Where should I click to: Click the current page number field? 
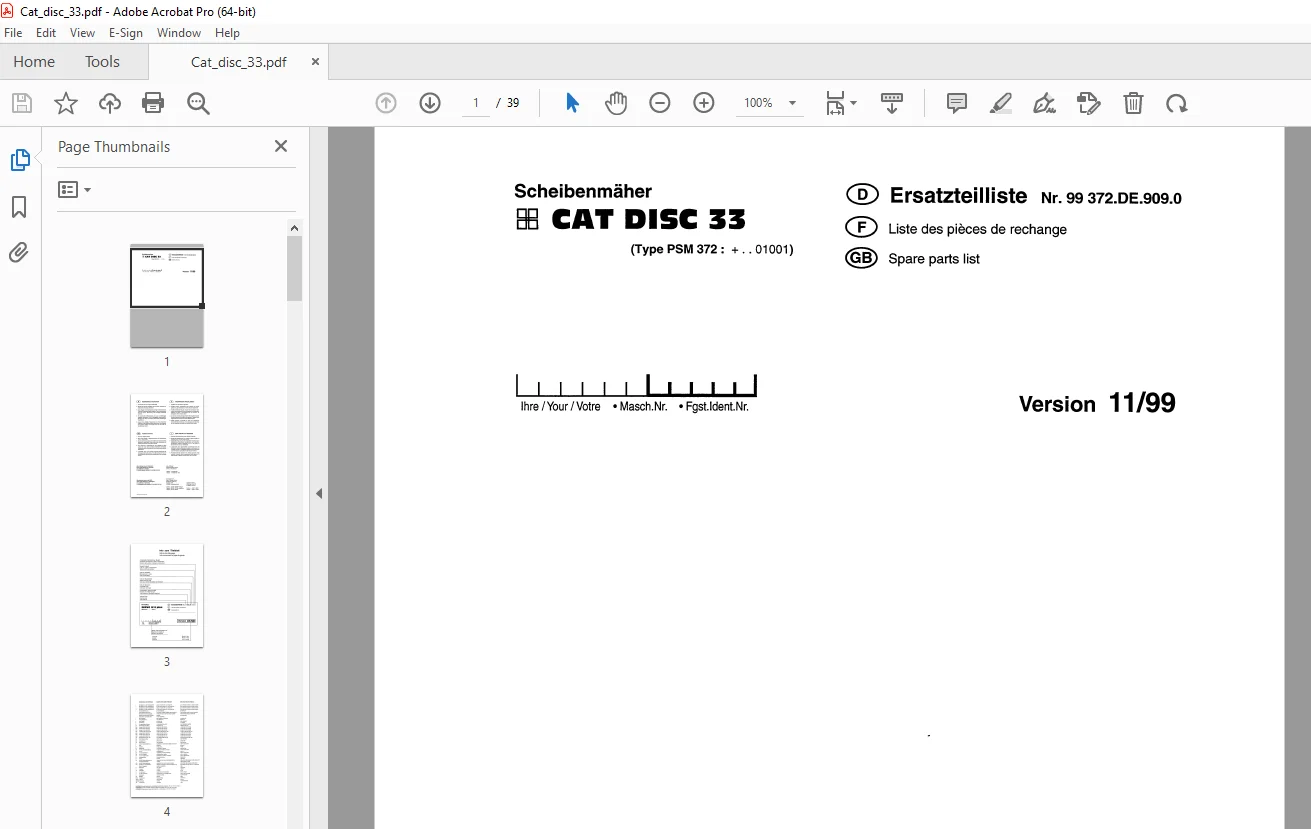(x=476, y=103)
